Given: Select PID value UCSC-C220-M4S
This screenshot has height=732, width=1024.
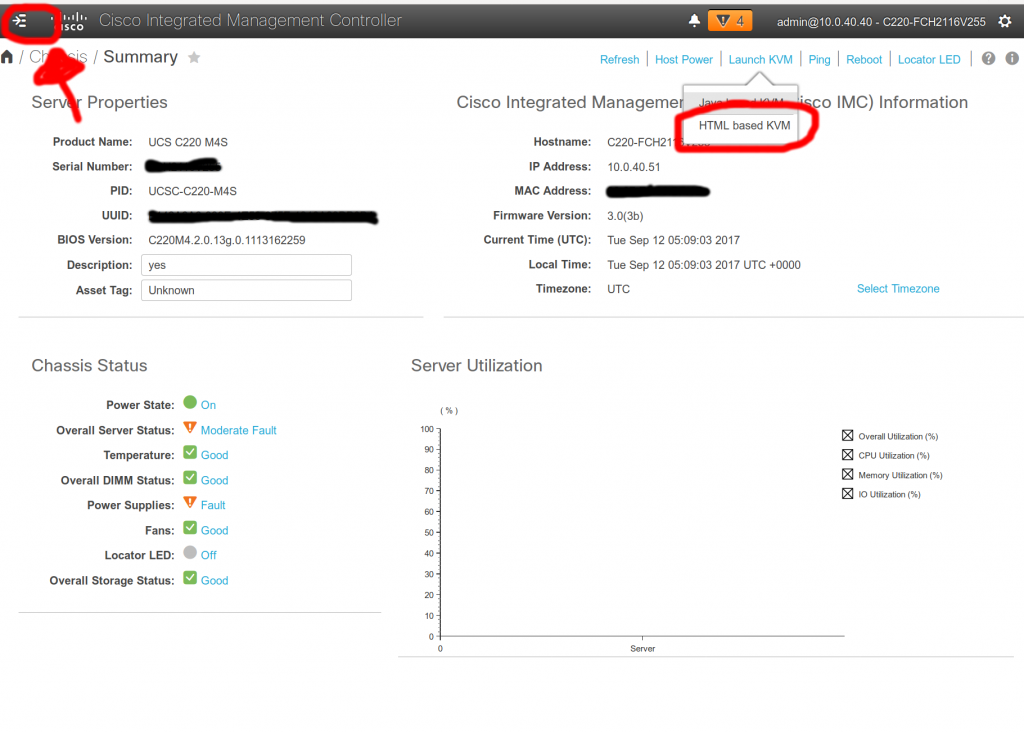Looking at the screenshot, I should [x=193, y=191].
